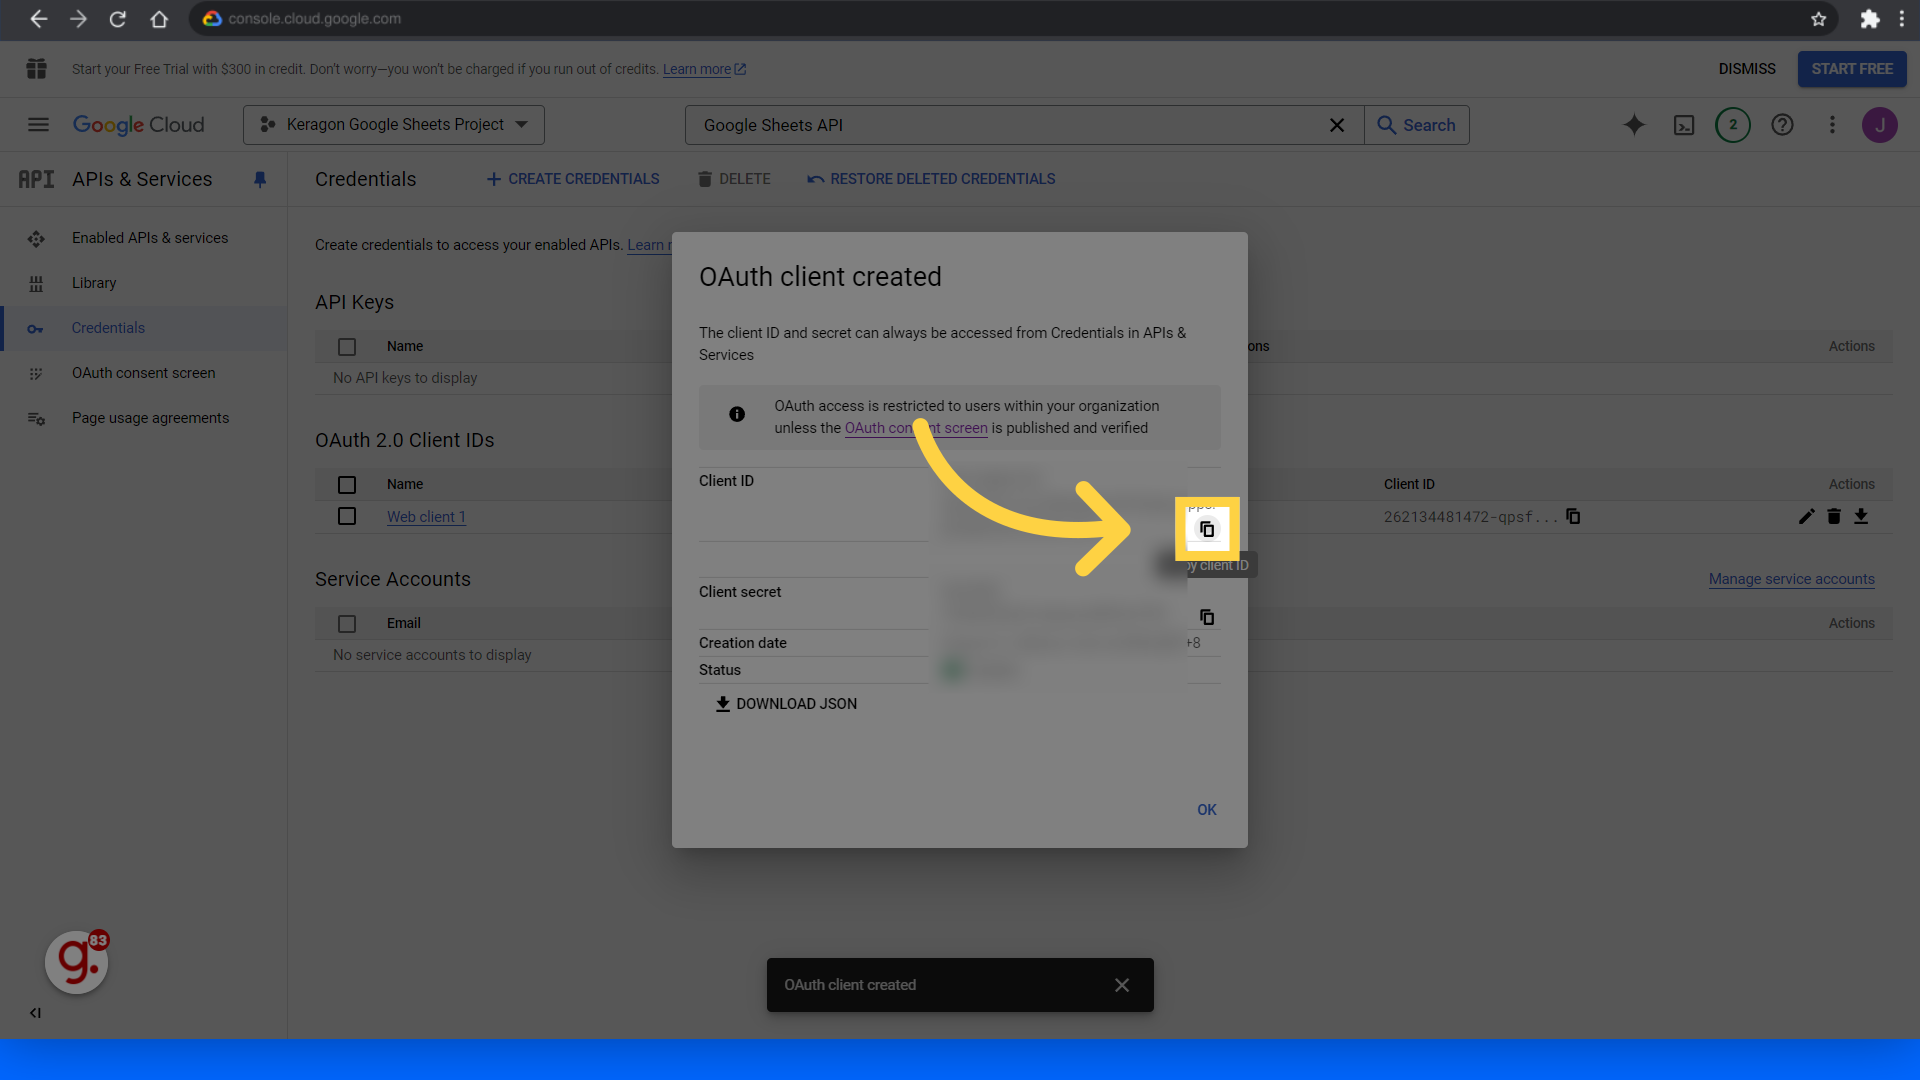Bookmark this page with the star

(1818, 19)
